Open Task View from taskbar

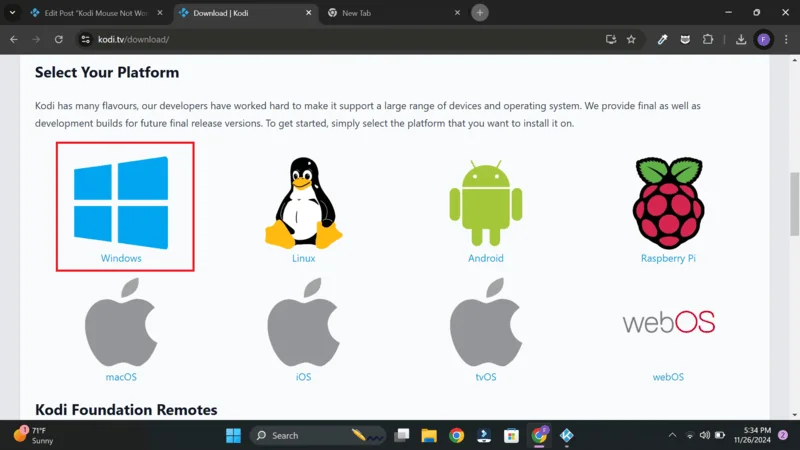402,435
